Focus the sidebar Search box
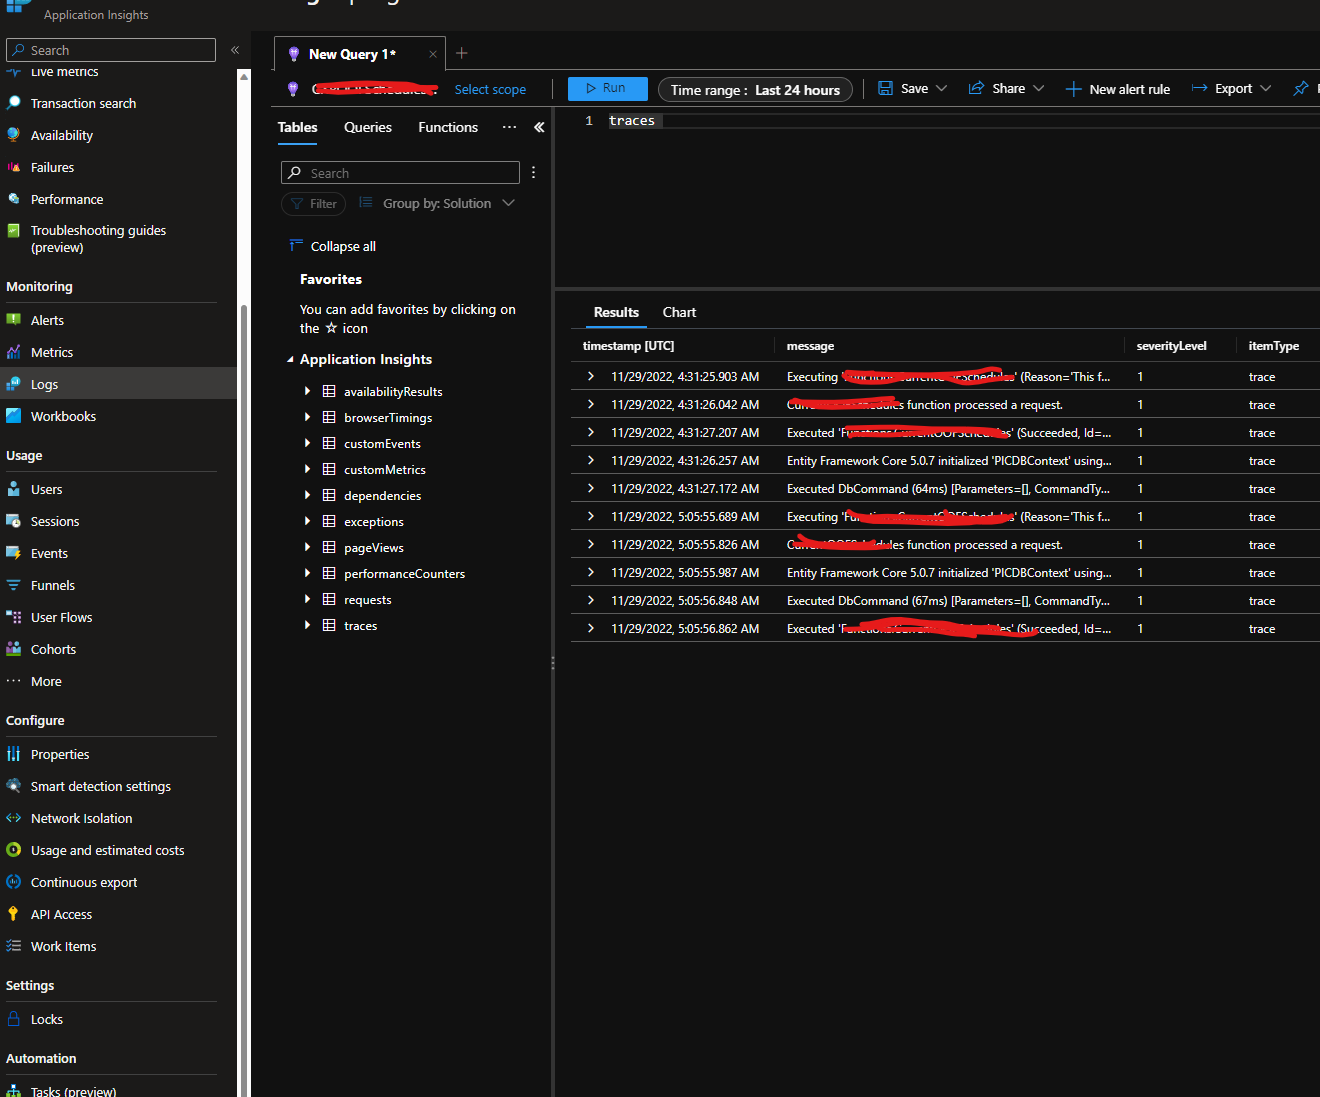 [111, 50]
